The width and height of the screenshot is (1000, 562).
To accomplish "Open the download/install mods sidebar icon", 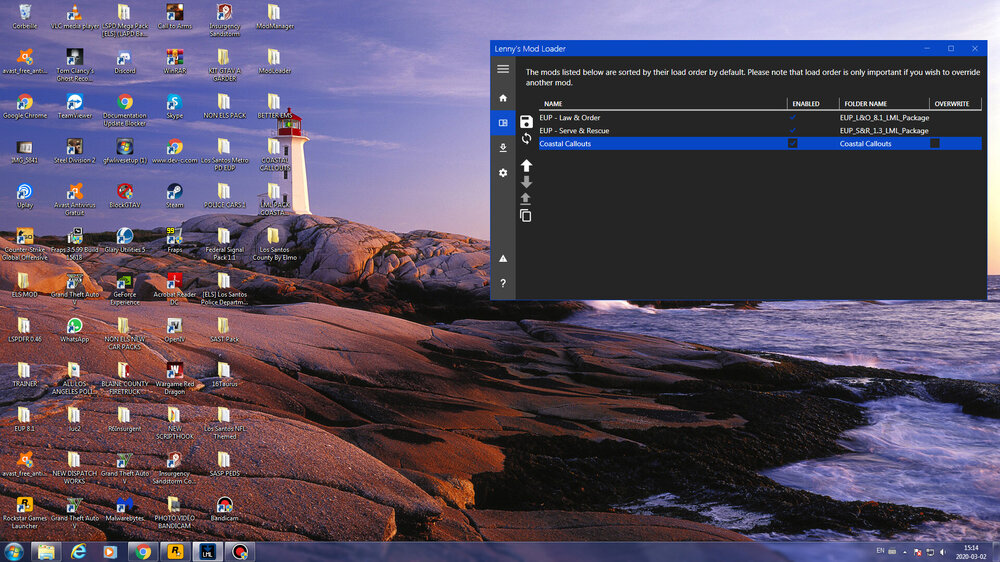I will [503, 147].
